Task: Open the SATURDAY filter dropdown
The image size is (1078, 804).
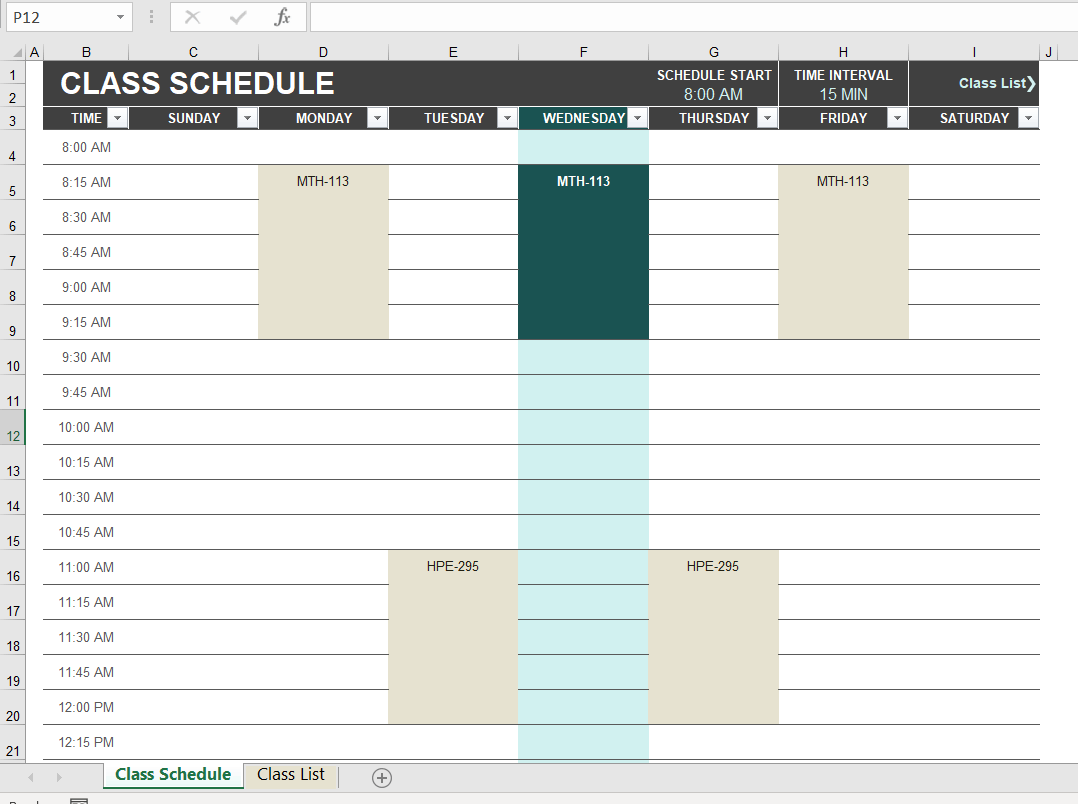Action: (1028, 117)
